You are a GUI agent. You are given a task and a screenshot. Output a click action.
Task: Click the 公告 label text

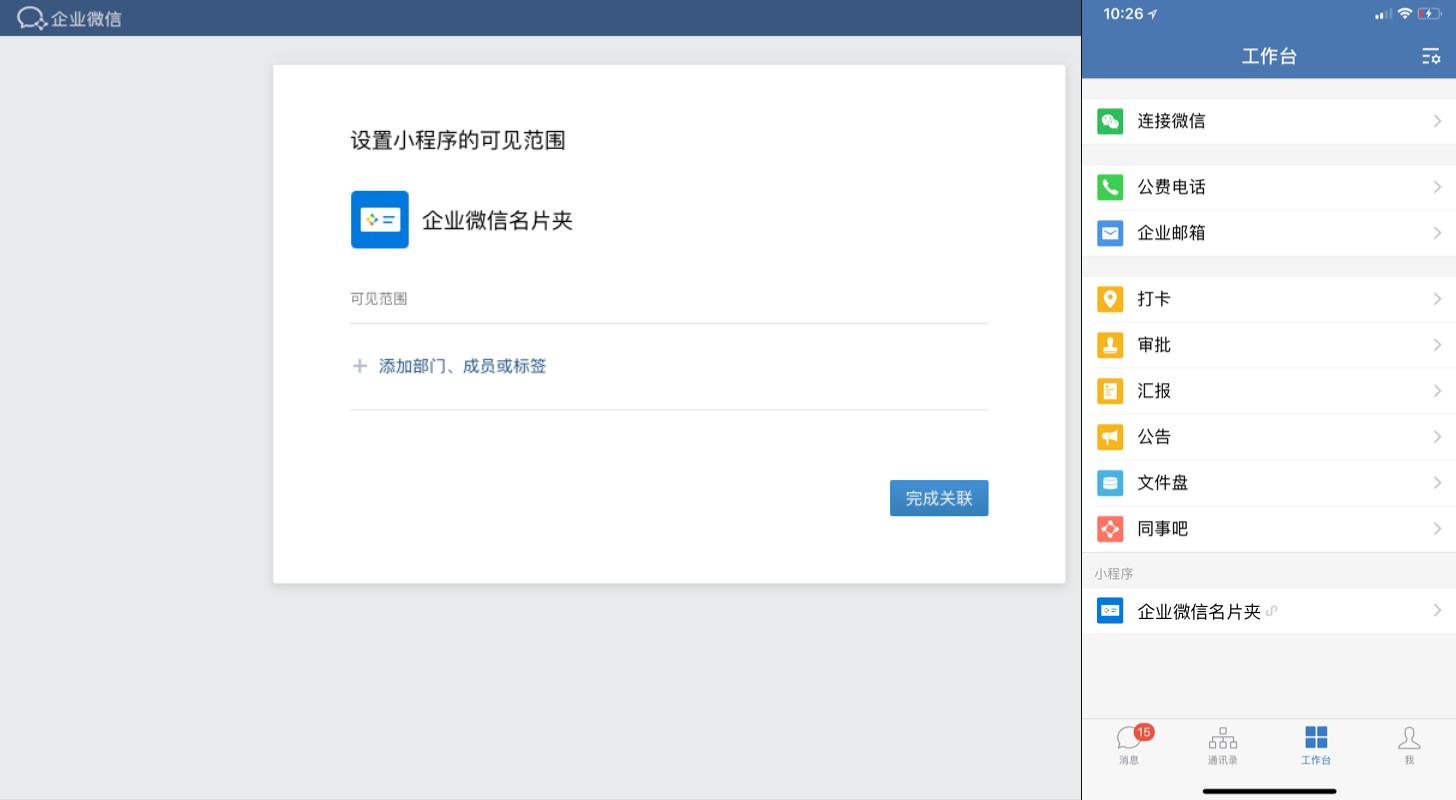[x=1154, y=437]
